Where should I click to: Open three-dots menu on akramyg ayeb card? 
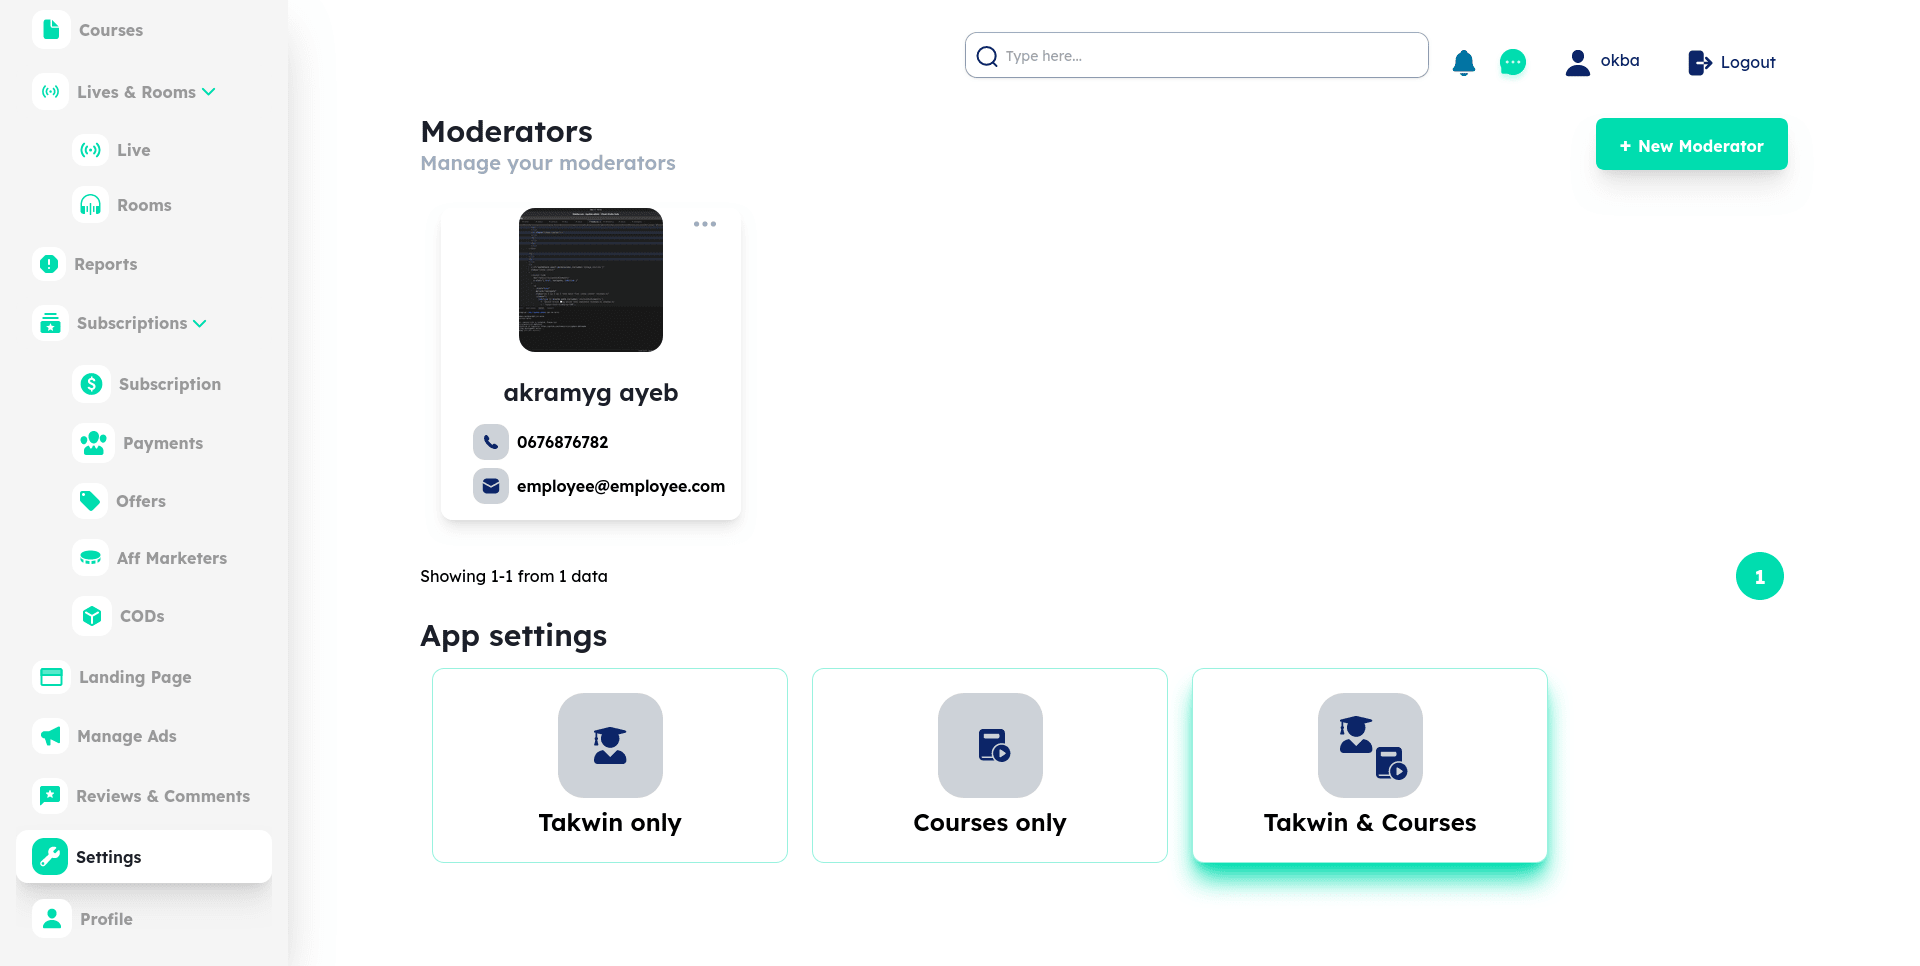point(705,224)
